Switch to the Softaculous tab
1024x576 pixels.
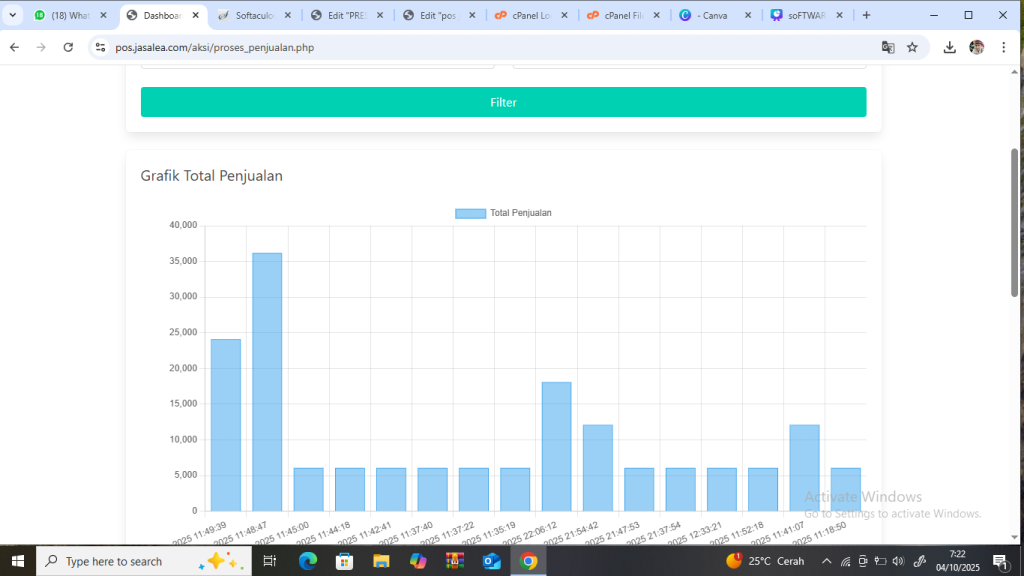coord(257,15)
